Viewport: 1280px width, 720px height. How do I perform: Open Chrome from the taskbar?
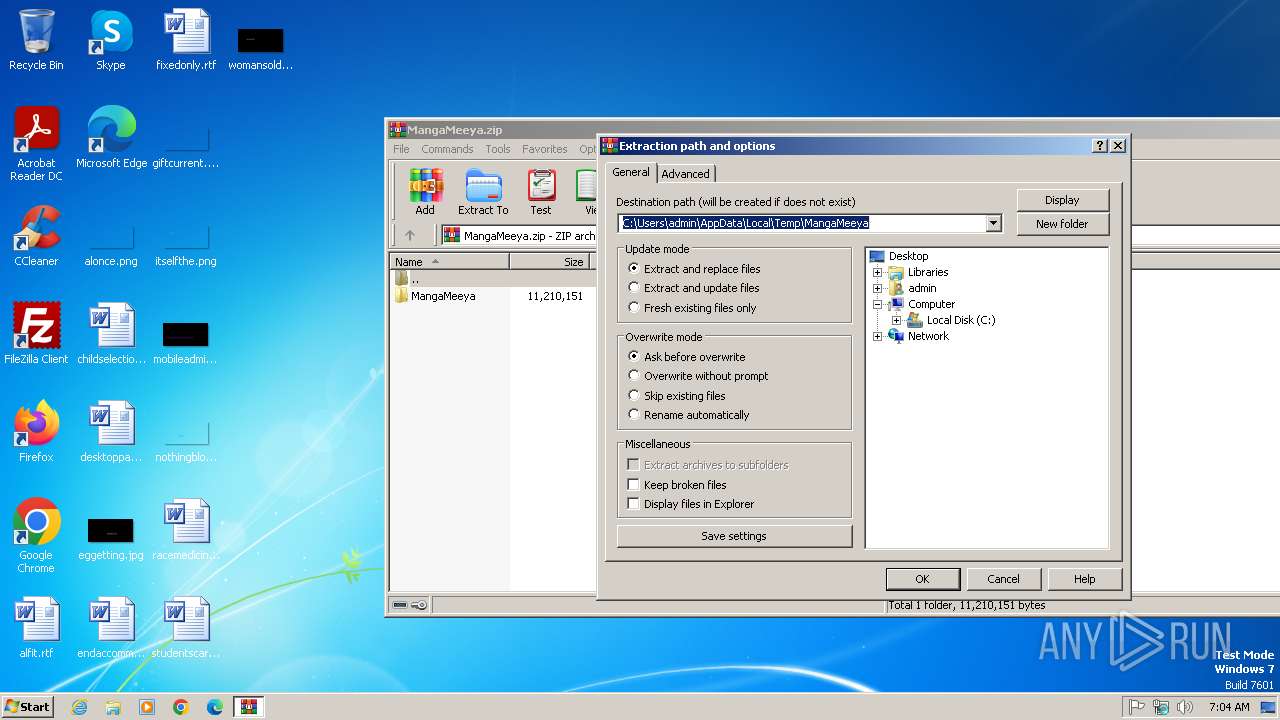pyautogui.click(x=181, y=707)
